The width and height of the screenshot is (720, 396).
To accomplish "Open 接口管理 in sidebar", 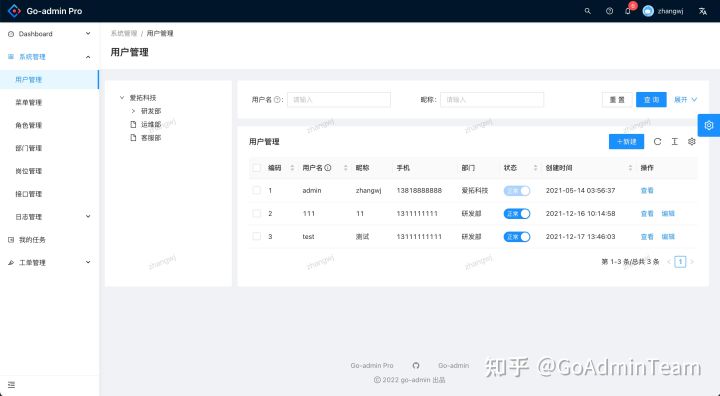I will click(x=49, y=194).
